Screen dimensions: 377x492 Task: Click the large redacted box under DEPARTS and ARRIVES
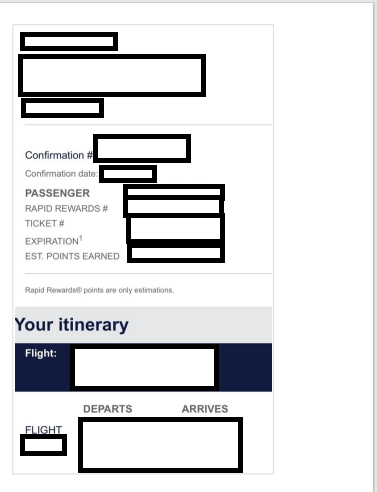pos(160,445)
